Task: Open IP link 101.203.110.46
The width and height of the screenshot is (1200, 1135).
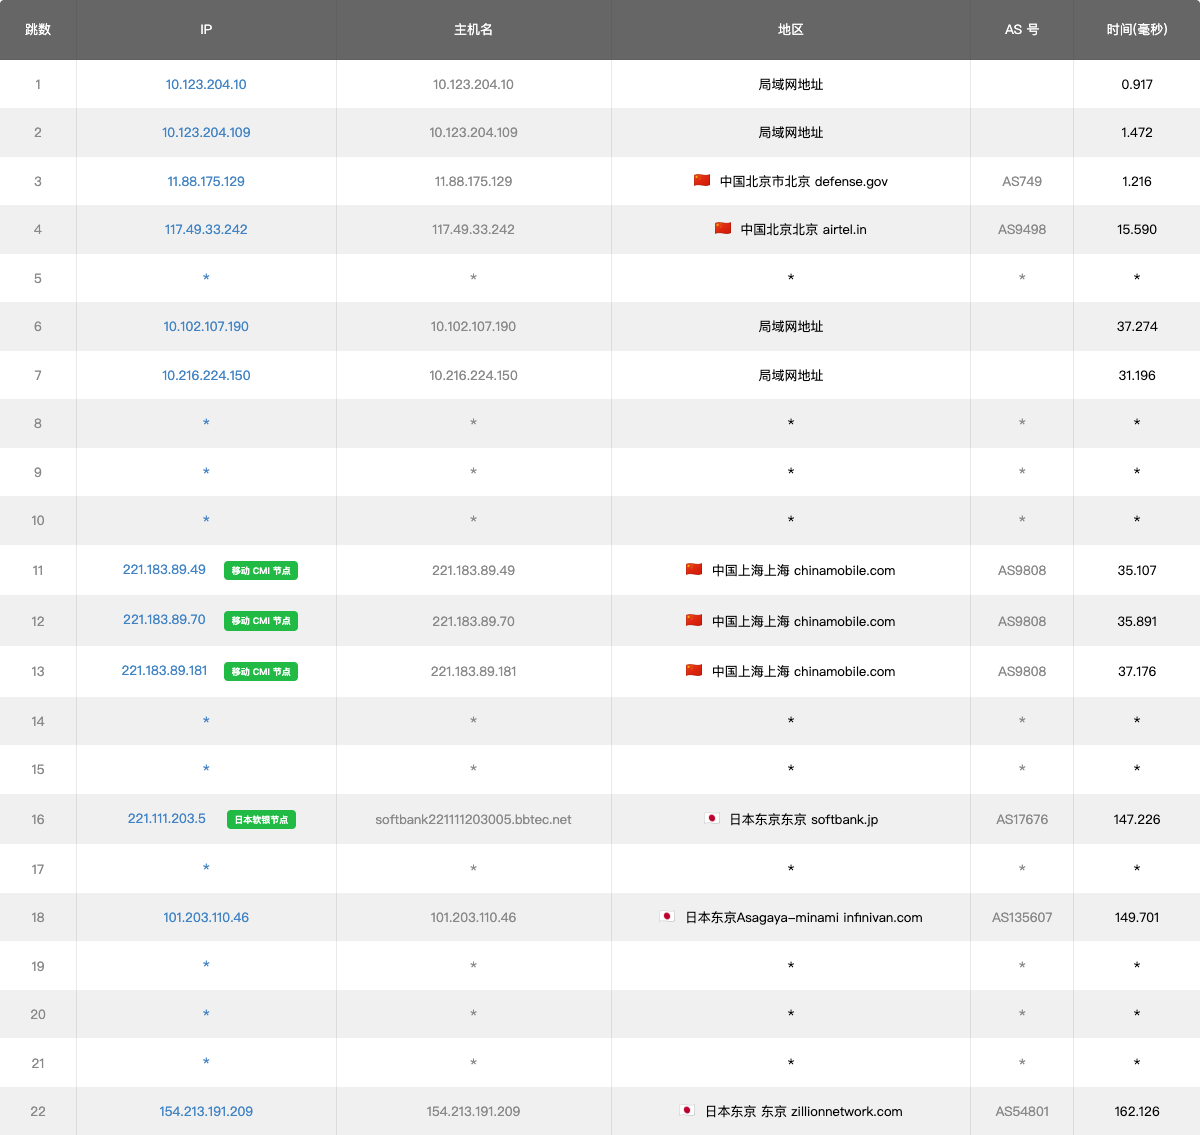Action: pos(206,917)
